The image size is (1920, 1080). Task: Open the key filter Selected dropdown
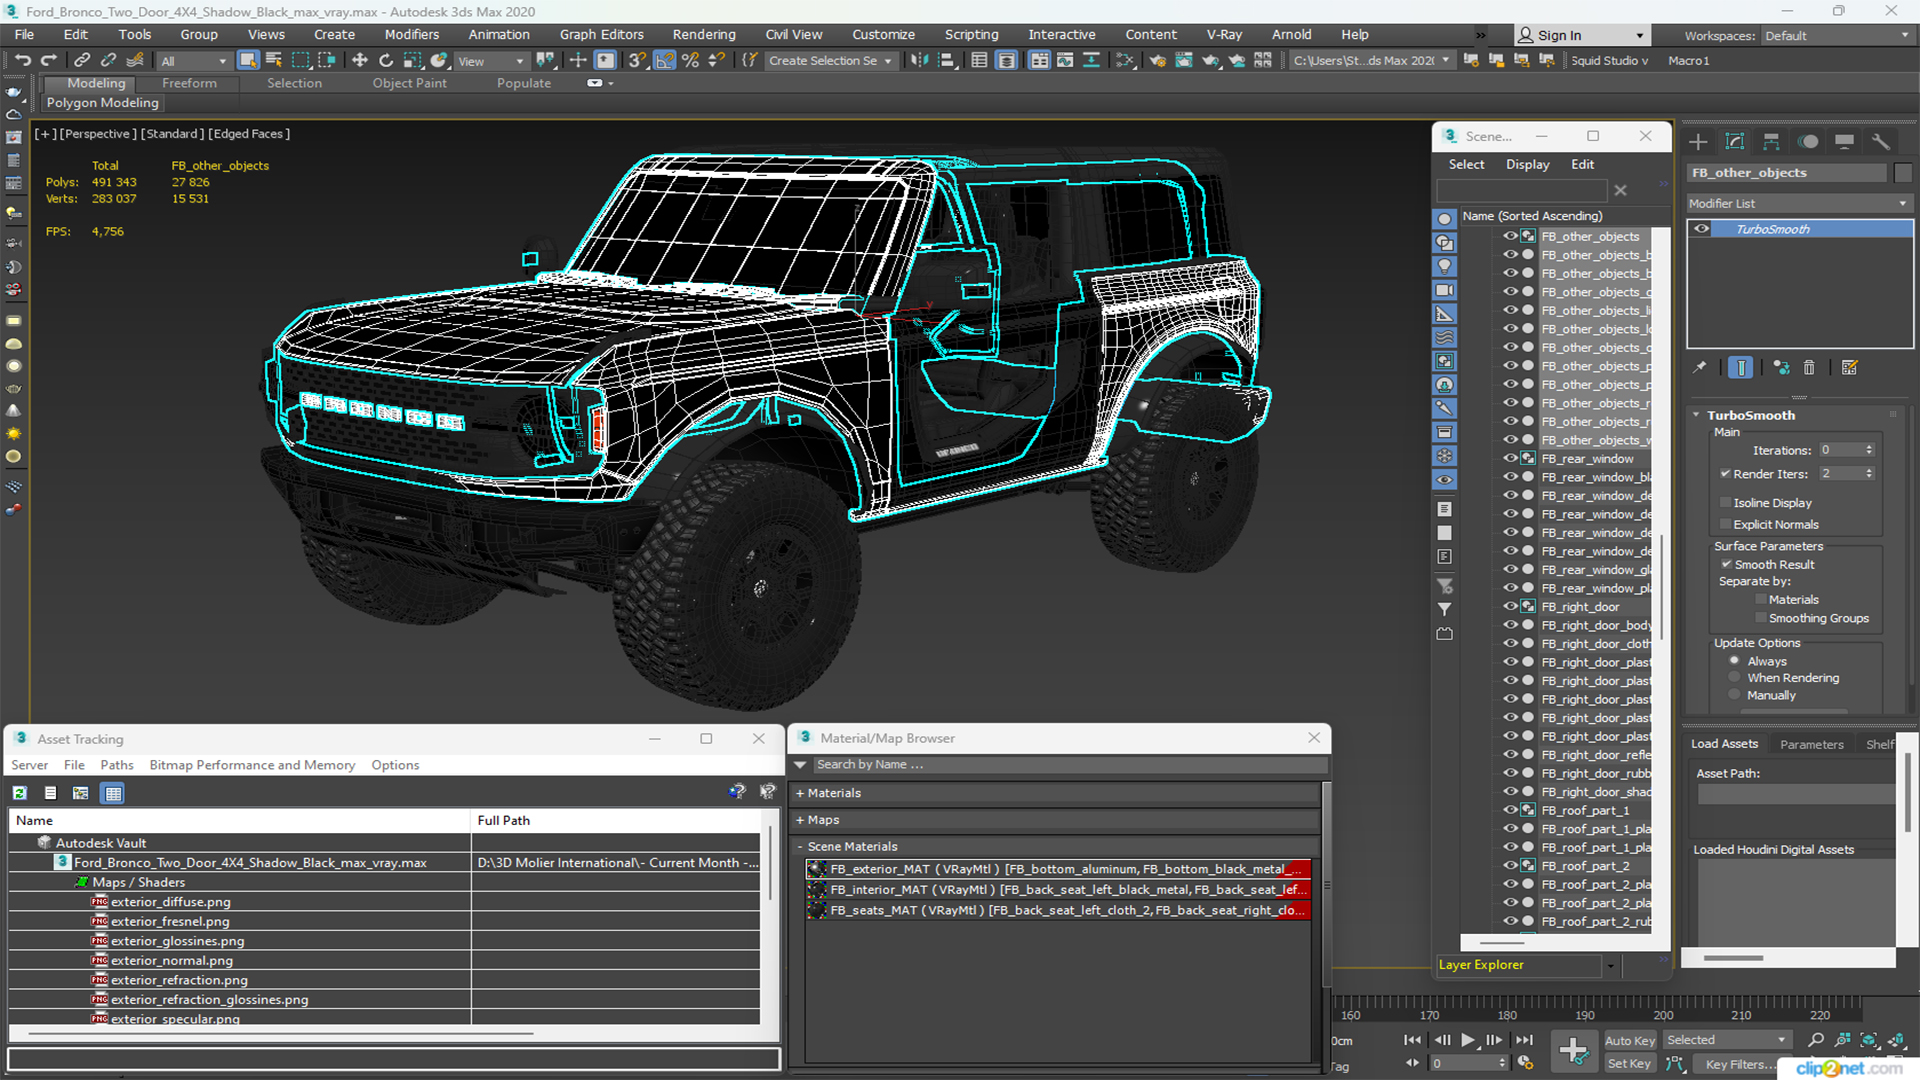[x=1727, y=1040]
